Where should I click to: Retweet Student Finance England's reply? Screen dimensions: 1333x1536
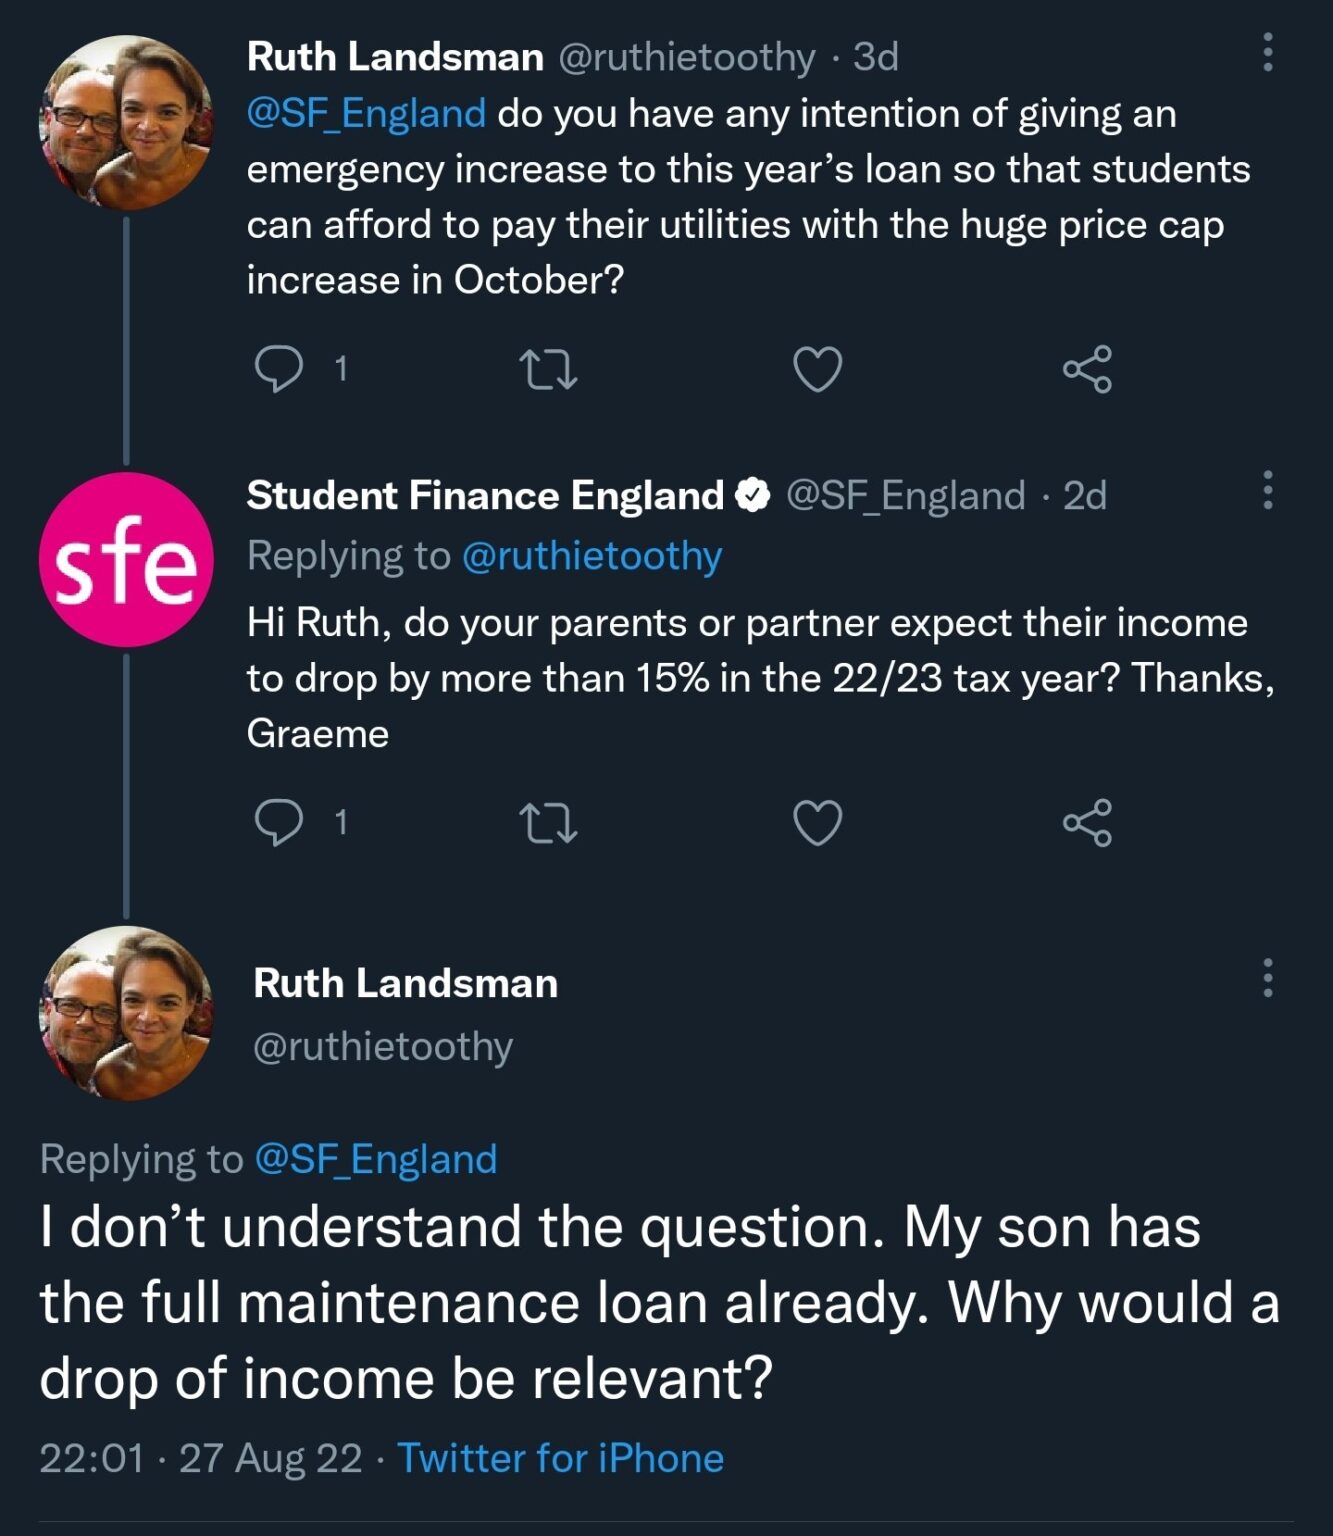click(x=549, y=822)
